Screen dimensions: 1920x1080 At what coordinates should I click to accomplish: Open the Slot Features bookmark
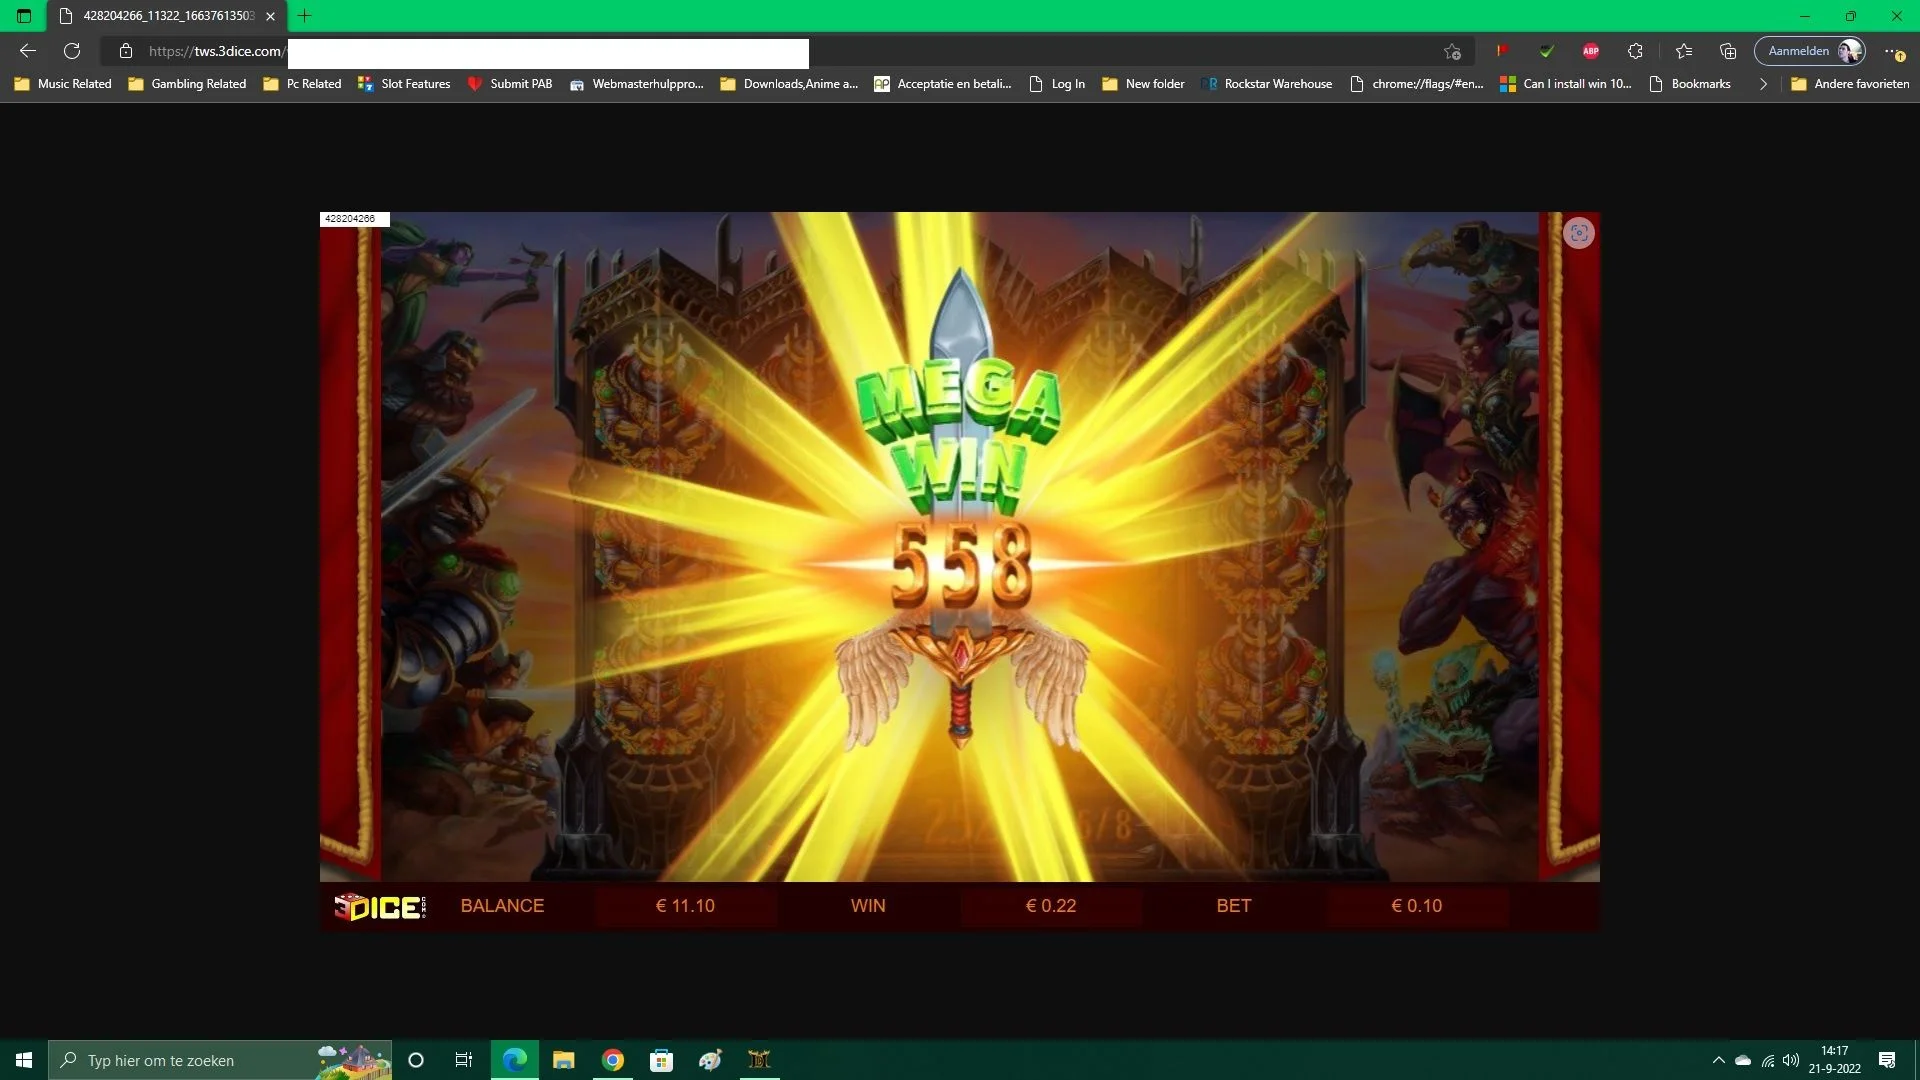tap(404, 84)
